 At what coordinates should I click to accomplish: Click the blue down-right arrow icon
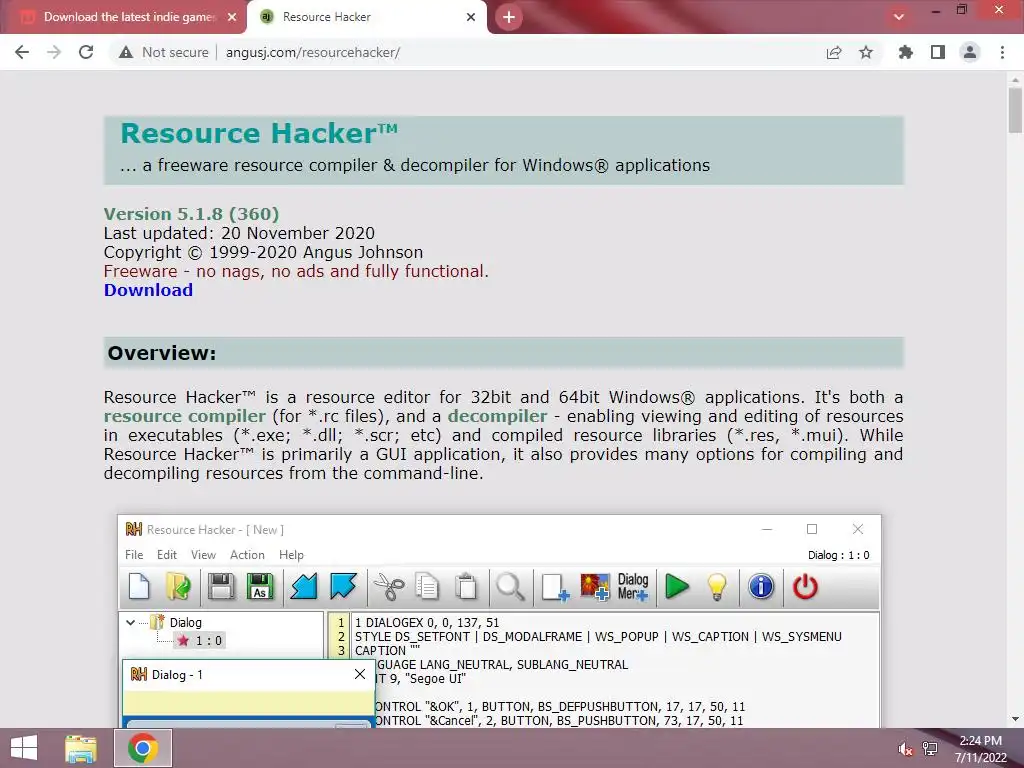point(344,586)
